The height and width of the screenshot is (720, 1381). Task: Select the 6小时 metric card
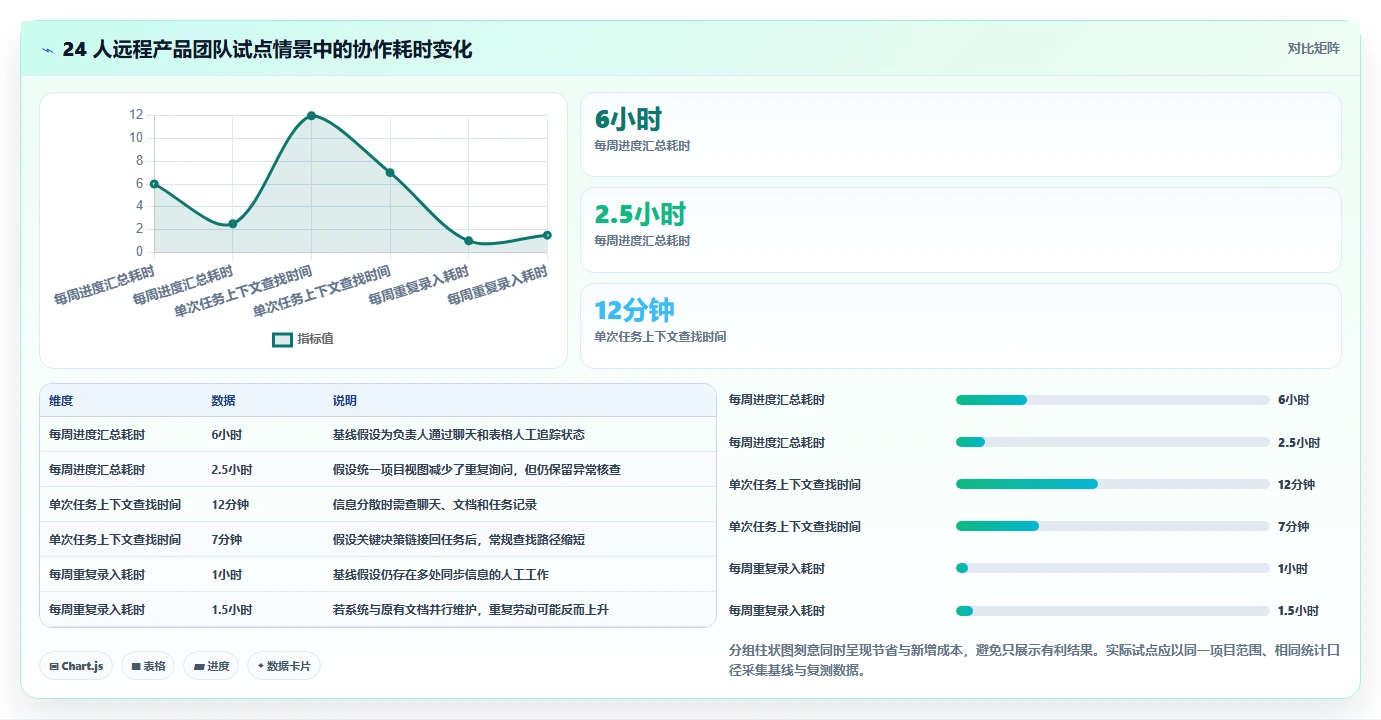[960, 135]
